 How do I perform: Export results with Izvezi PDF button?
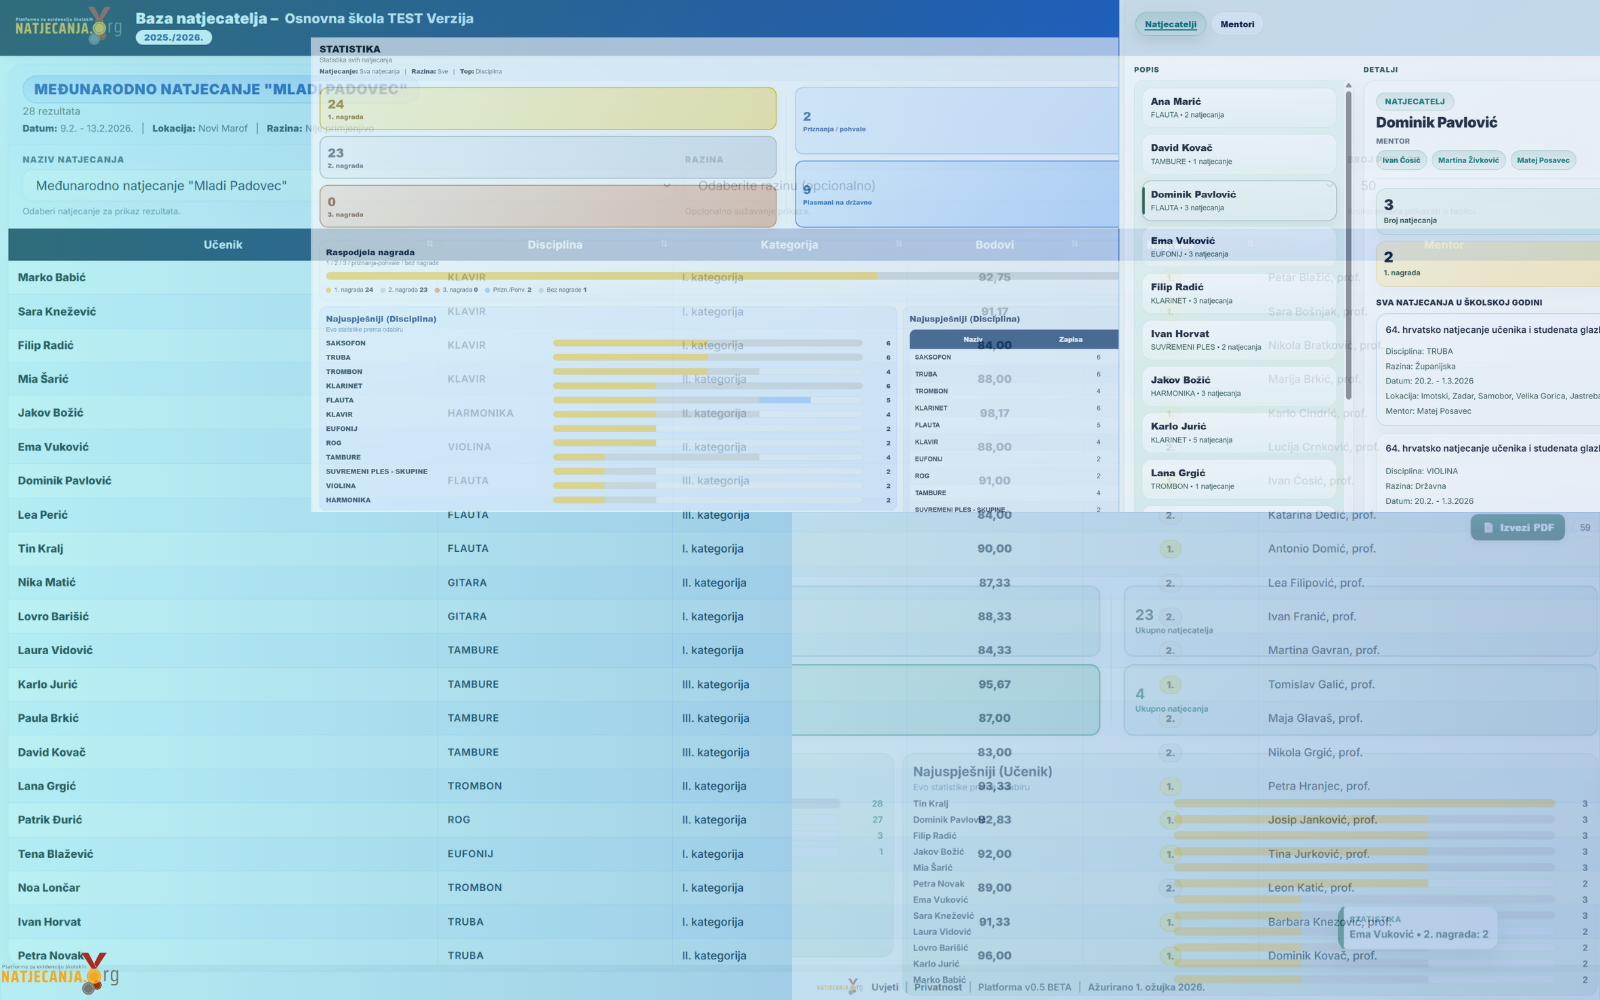click(x=1517, y=527)
